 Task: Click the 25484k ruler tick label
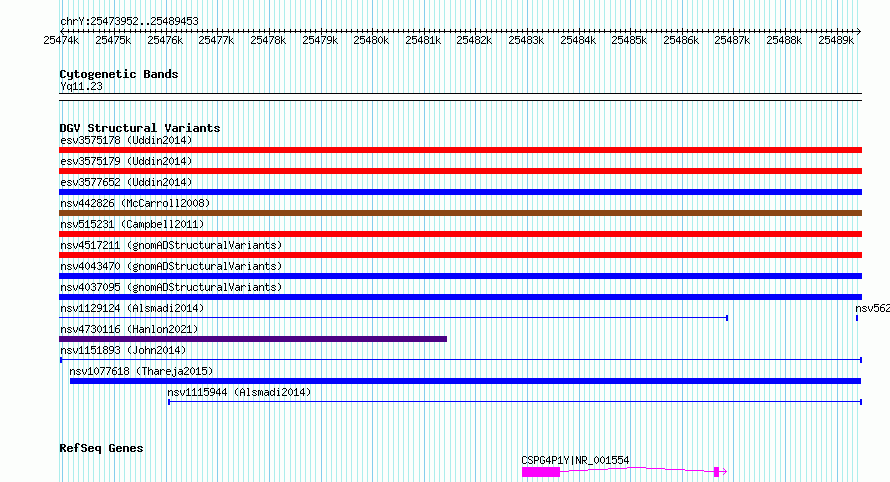click(578, 40)
